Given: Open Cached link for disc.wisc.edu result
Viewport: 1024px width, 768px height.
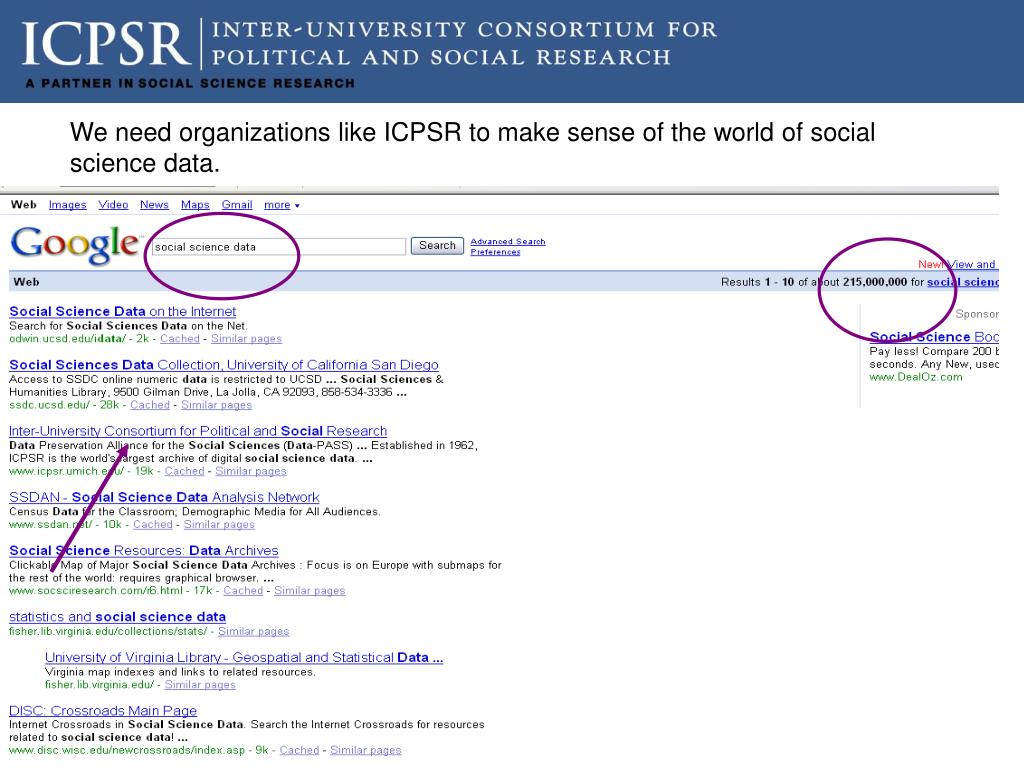Looking at the screenshot, I should pyautogui.click(x=299, y=750).
